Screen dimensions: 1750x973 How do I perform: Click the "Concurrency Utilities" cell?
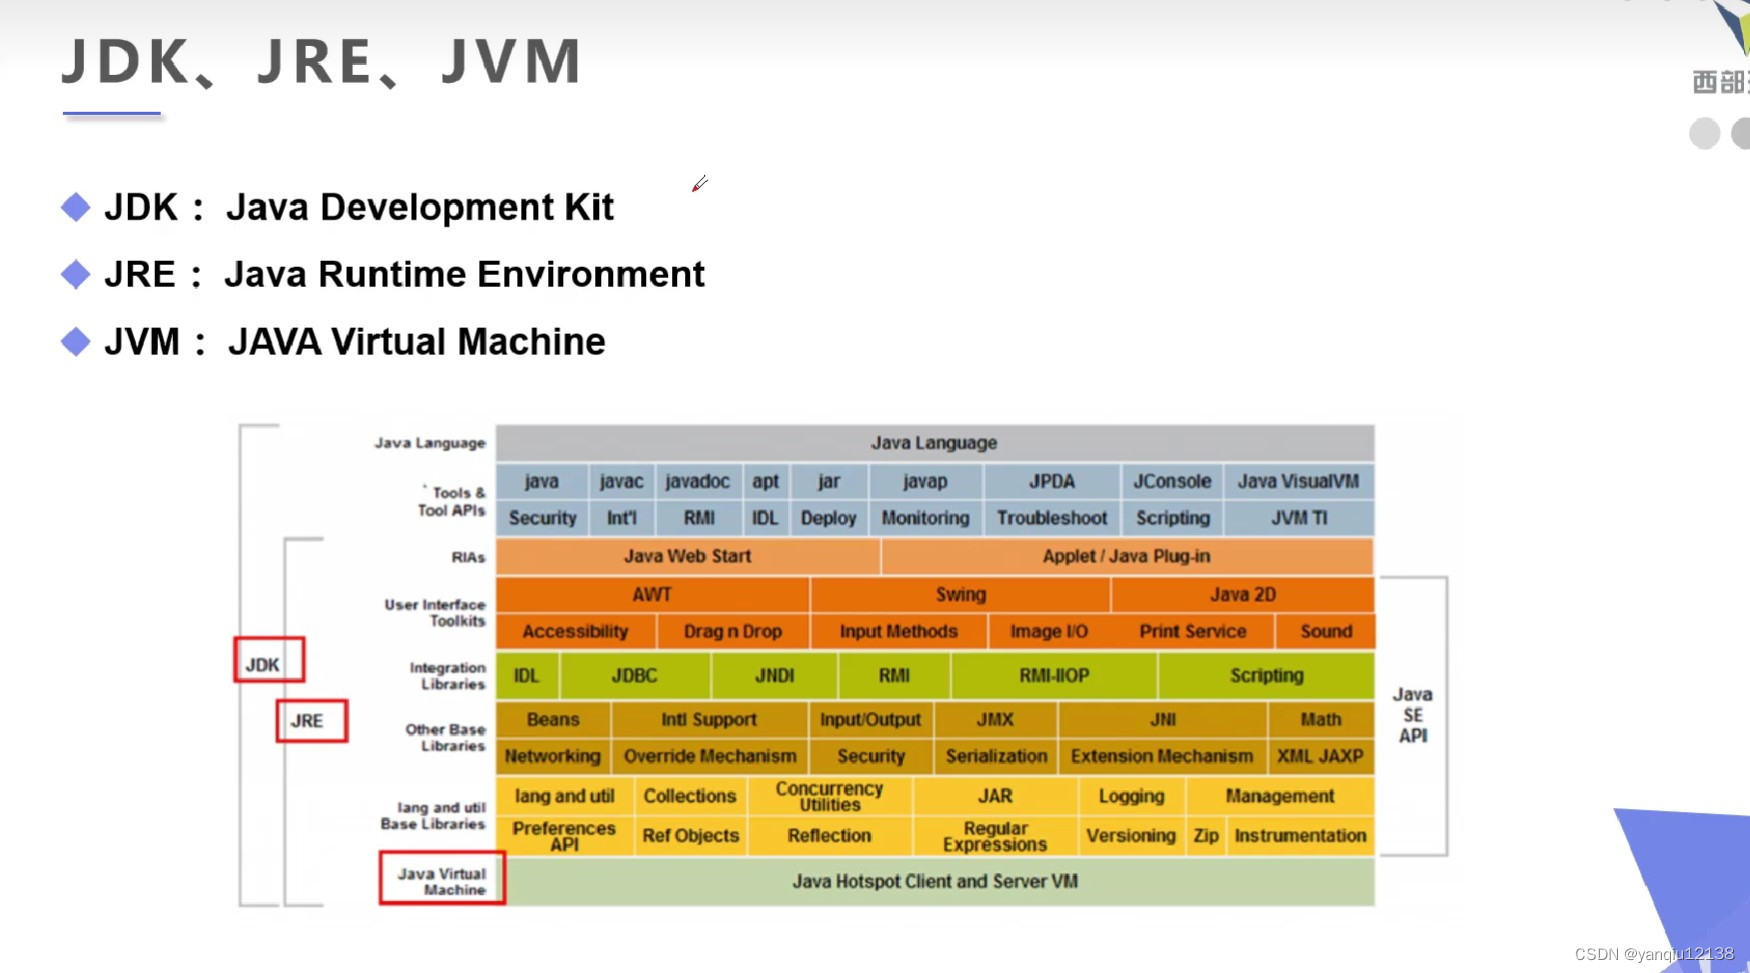[830, 796]
